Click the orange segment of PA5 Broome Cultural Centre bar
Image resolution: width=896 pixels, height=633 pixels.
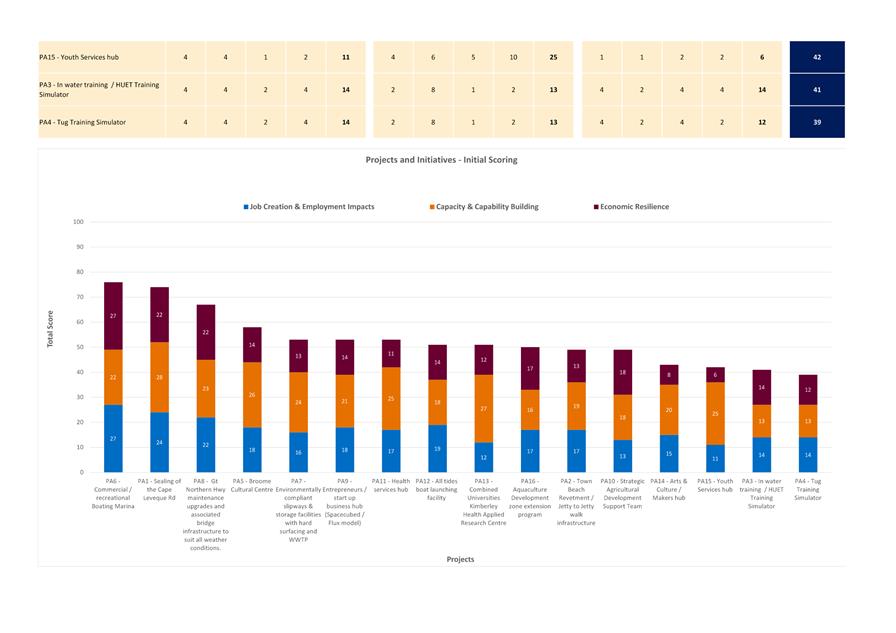click(x=253, y=394)
